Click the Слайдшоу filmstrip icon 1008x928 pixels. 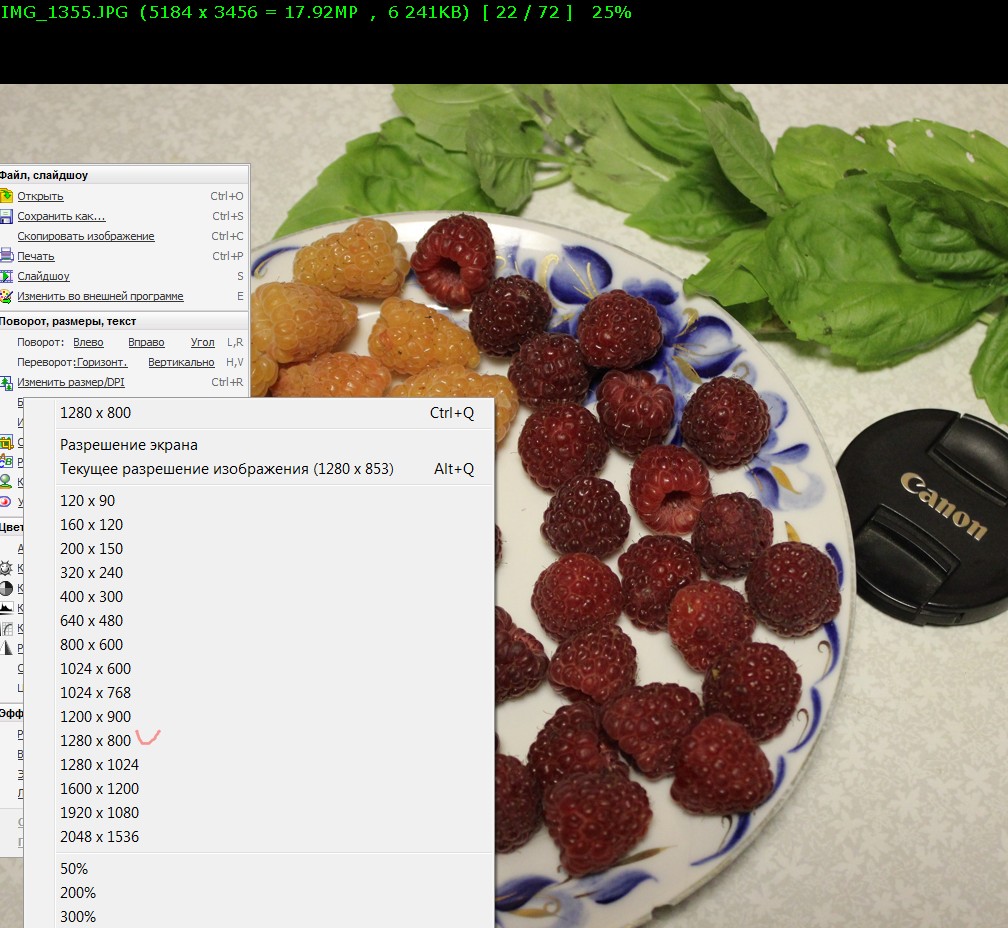point(6,276)
